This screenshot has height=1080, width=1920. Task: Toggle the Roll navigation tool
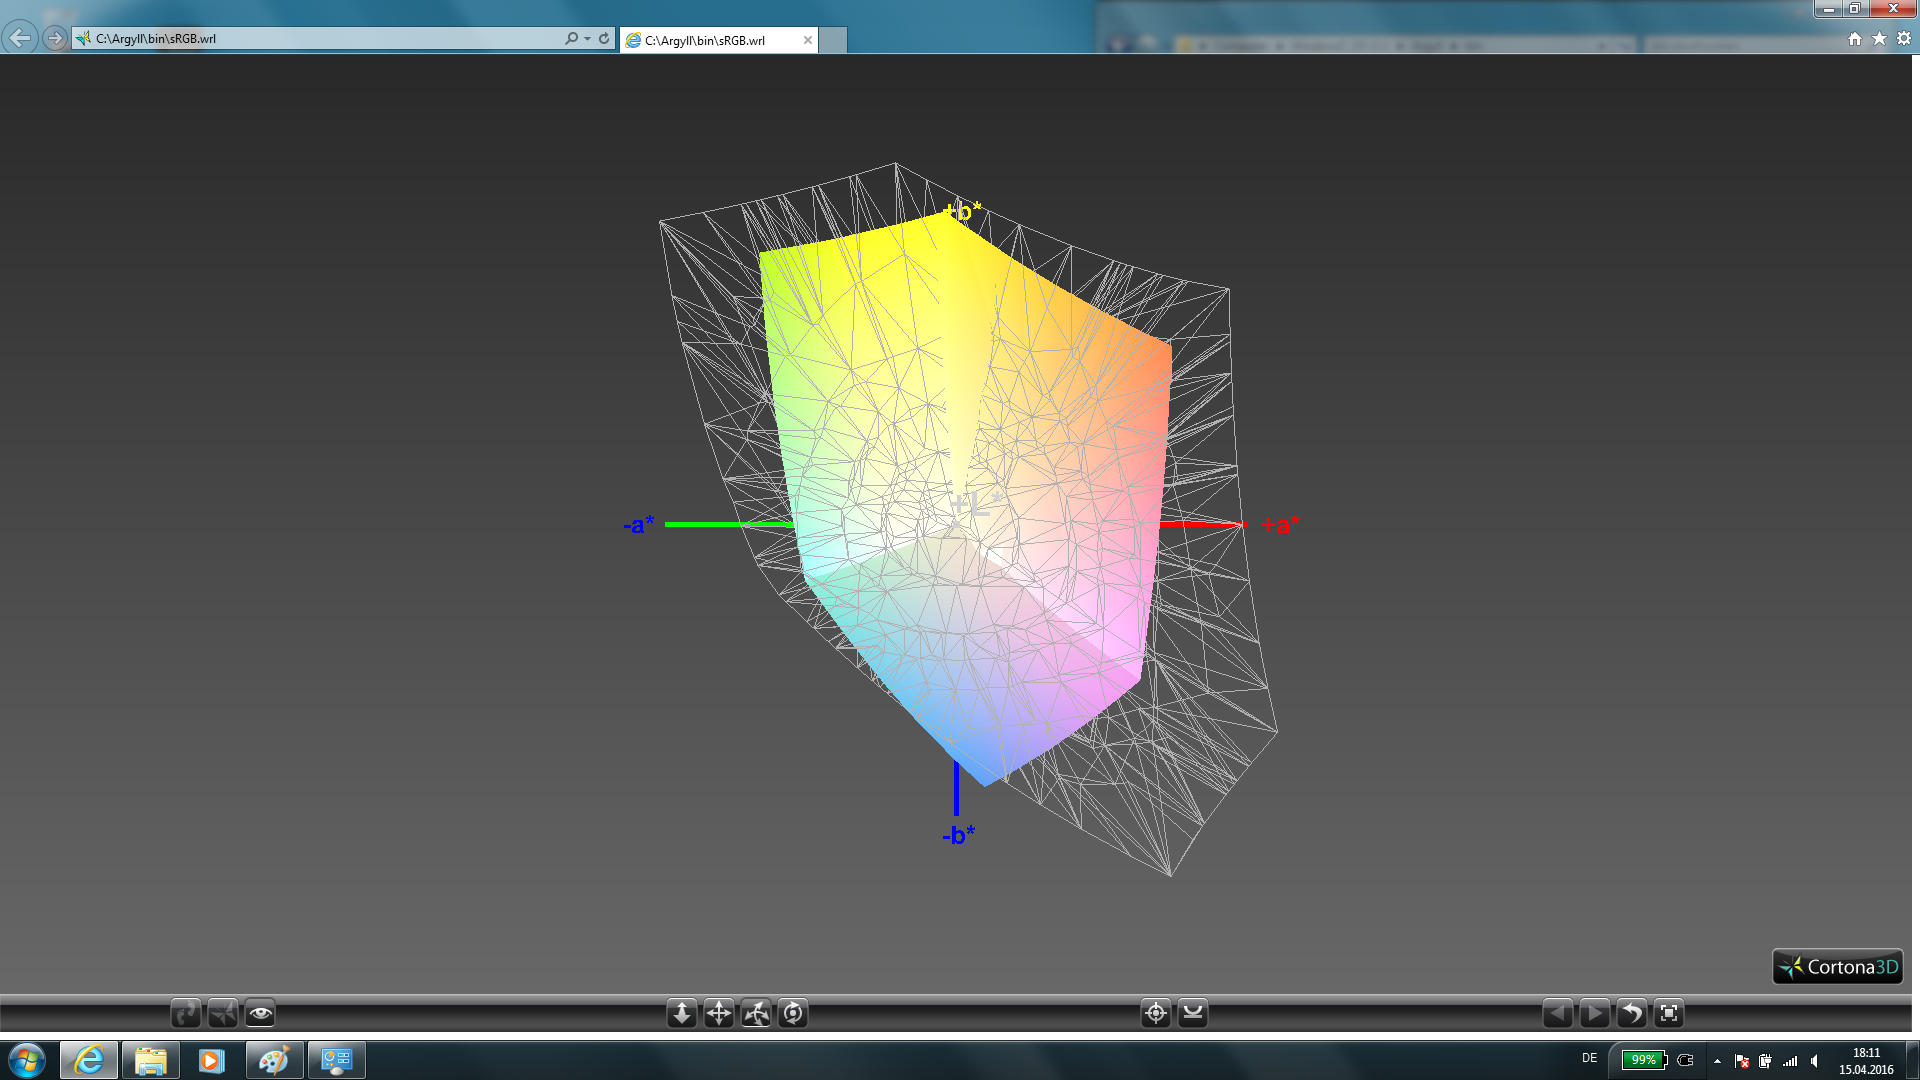point(793,1014)
